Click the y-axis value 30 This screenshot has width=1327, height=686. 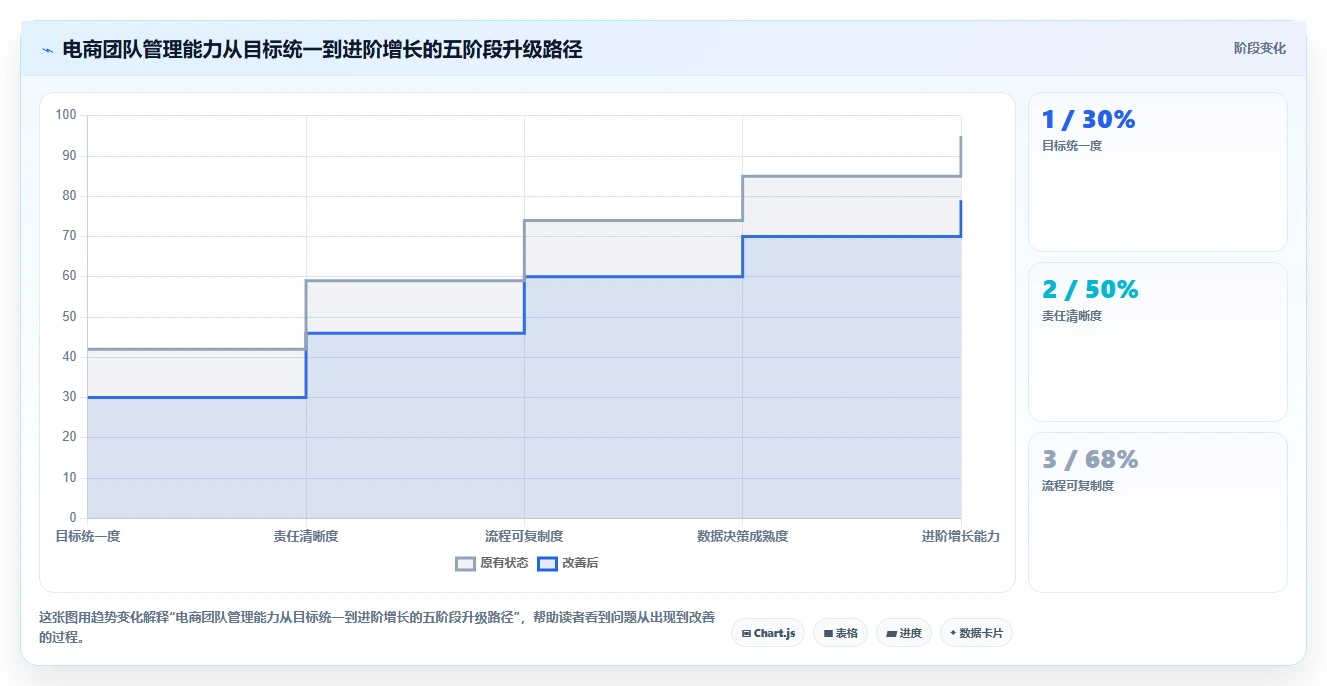click(x=70, y=397)
